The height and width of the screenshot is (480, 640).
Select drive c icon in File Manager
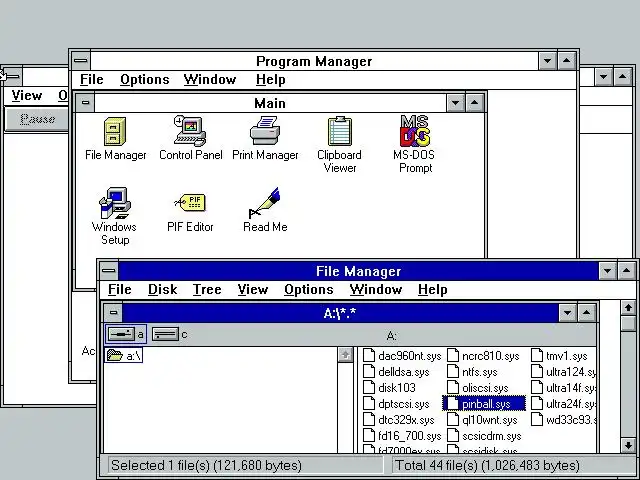point(169,334)
